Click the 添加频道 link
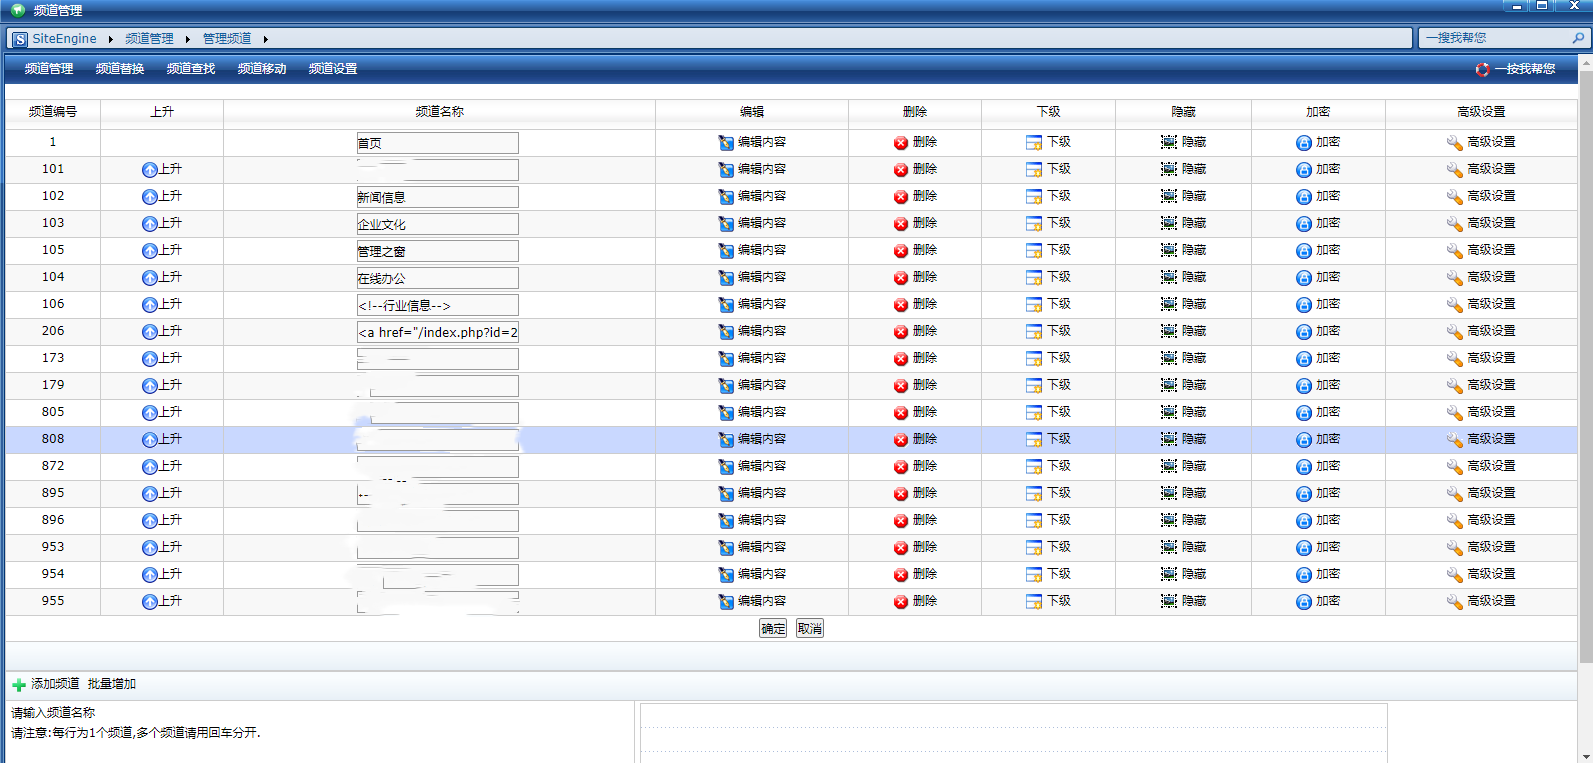Viewport: 1593px width, 763px height. coord(55,684)
